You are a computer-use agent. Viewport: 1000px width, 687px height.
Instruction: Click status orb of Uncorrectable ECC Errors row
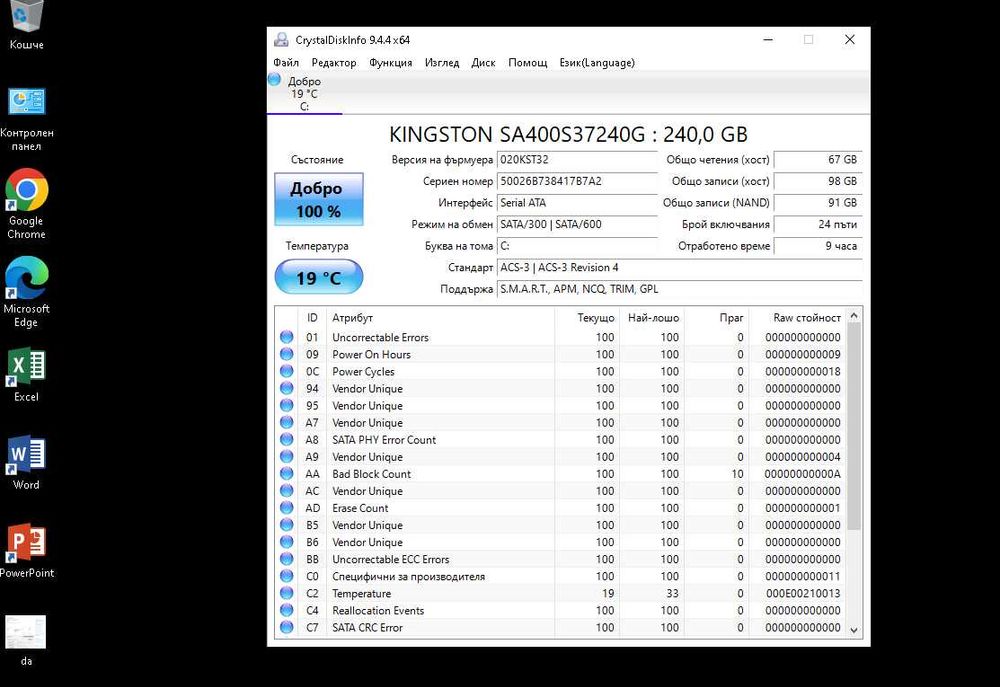(x=286, y=559)
